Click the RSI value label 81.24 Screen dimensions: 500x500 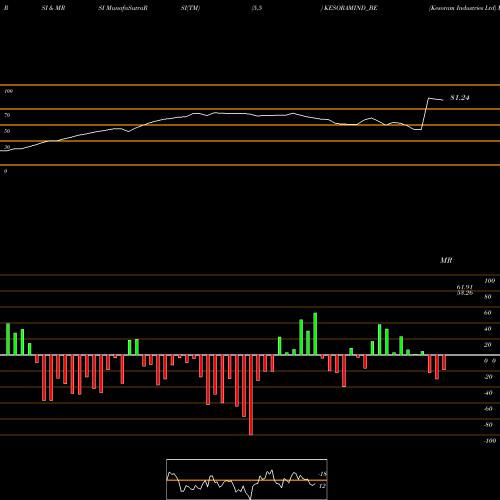pos(460,98)
